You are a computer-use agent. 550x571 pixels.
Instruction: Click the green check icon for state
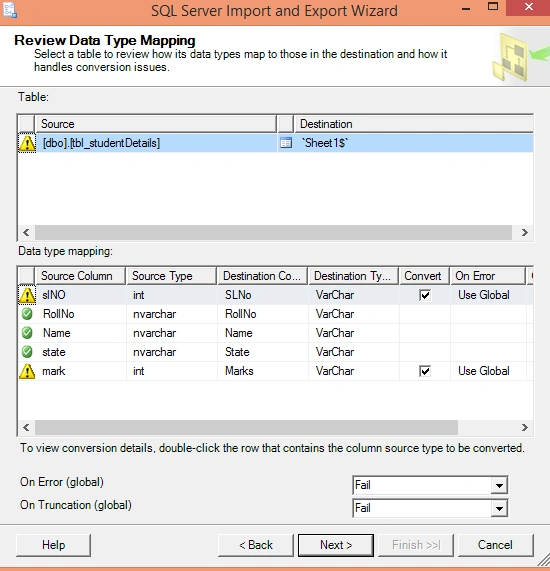point(27,352)
